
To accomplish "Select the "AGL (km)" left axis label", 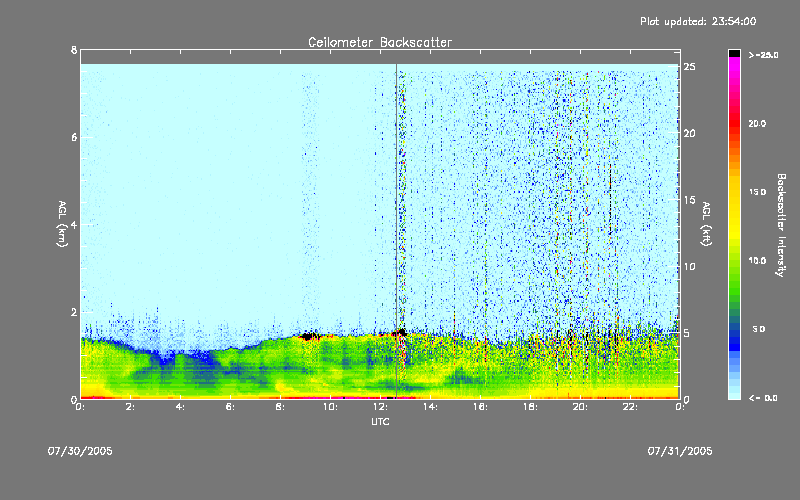I will pos(62,224).
